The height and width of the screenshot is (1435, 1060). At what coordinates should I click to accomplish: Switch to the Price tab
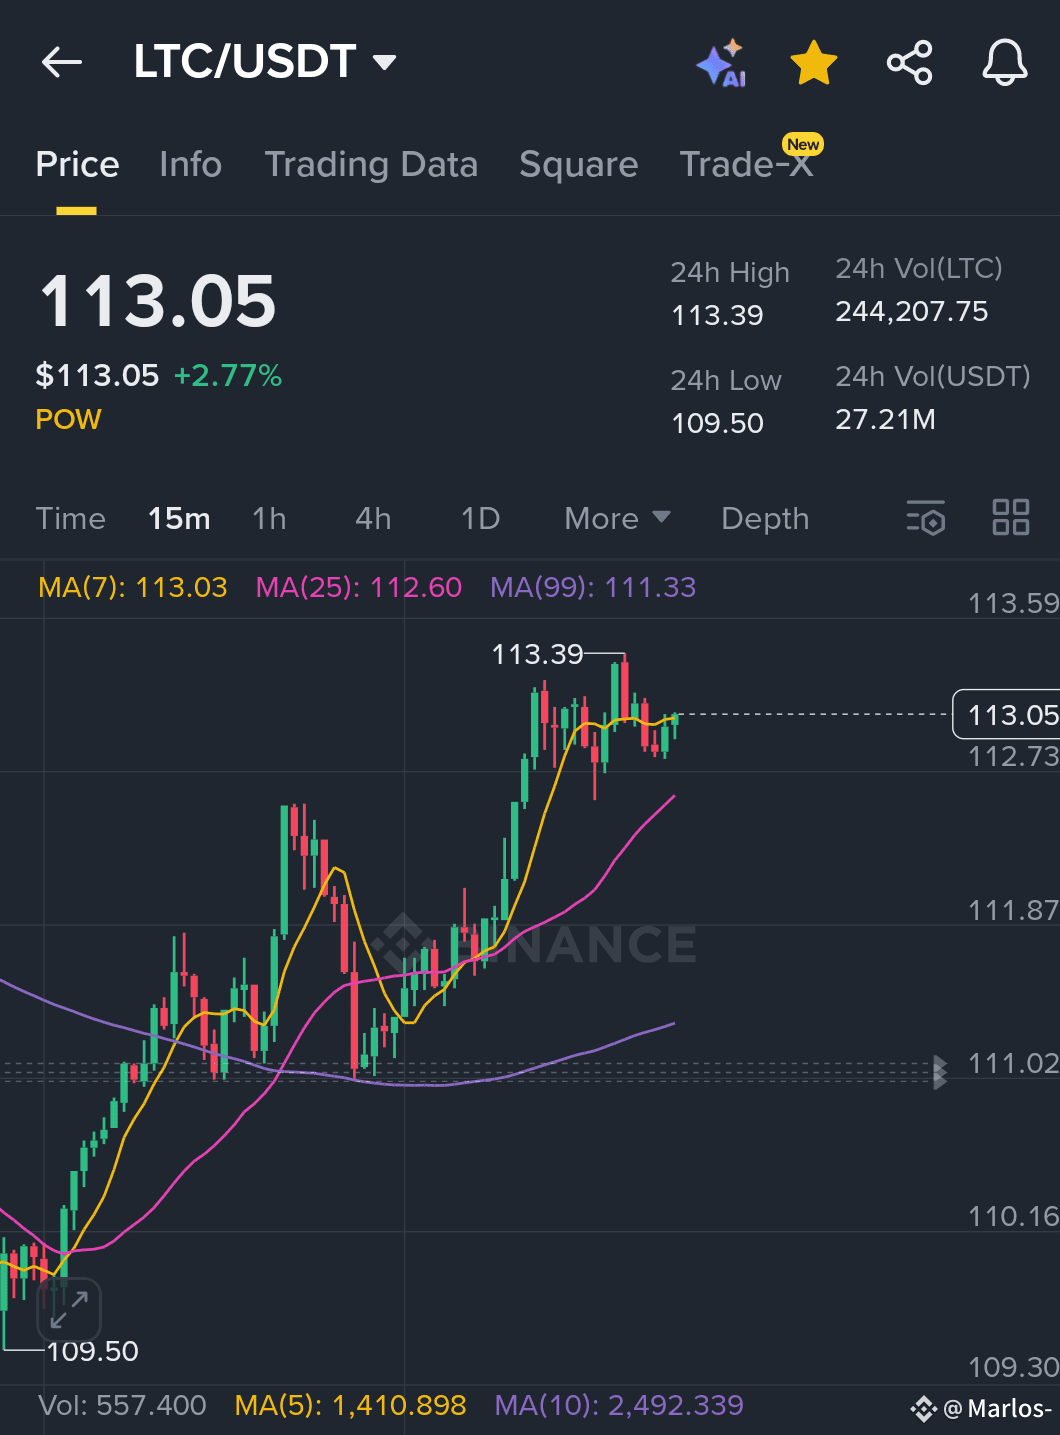(x=77, y=164)
